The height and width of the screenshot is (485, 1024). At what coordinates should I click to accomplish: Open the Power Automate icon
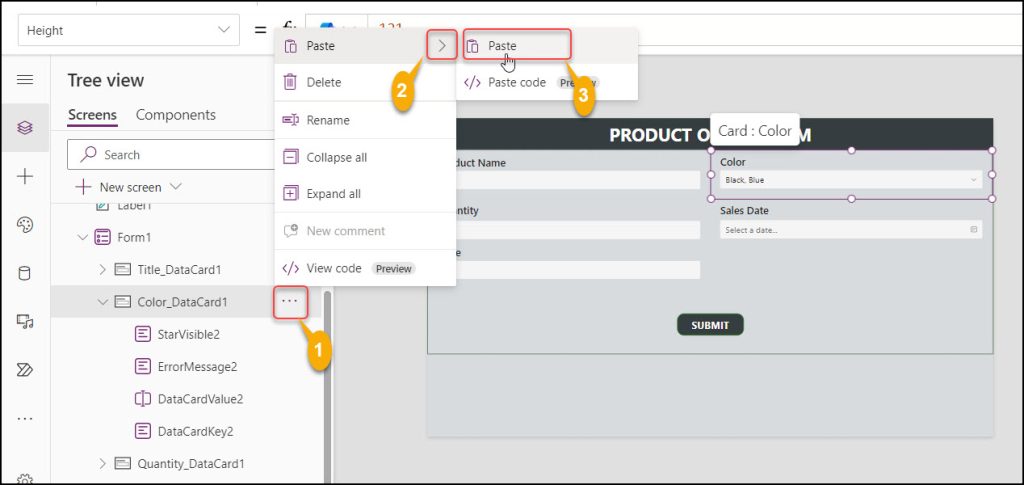pos(25,370)
